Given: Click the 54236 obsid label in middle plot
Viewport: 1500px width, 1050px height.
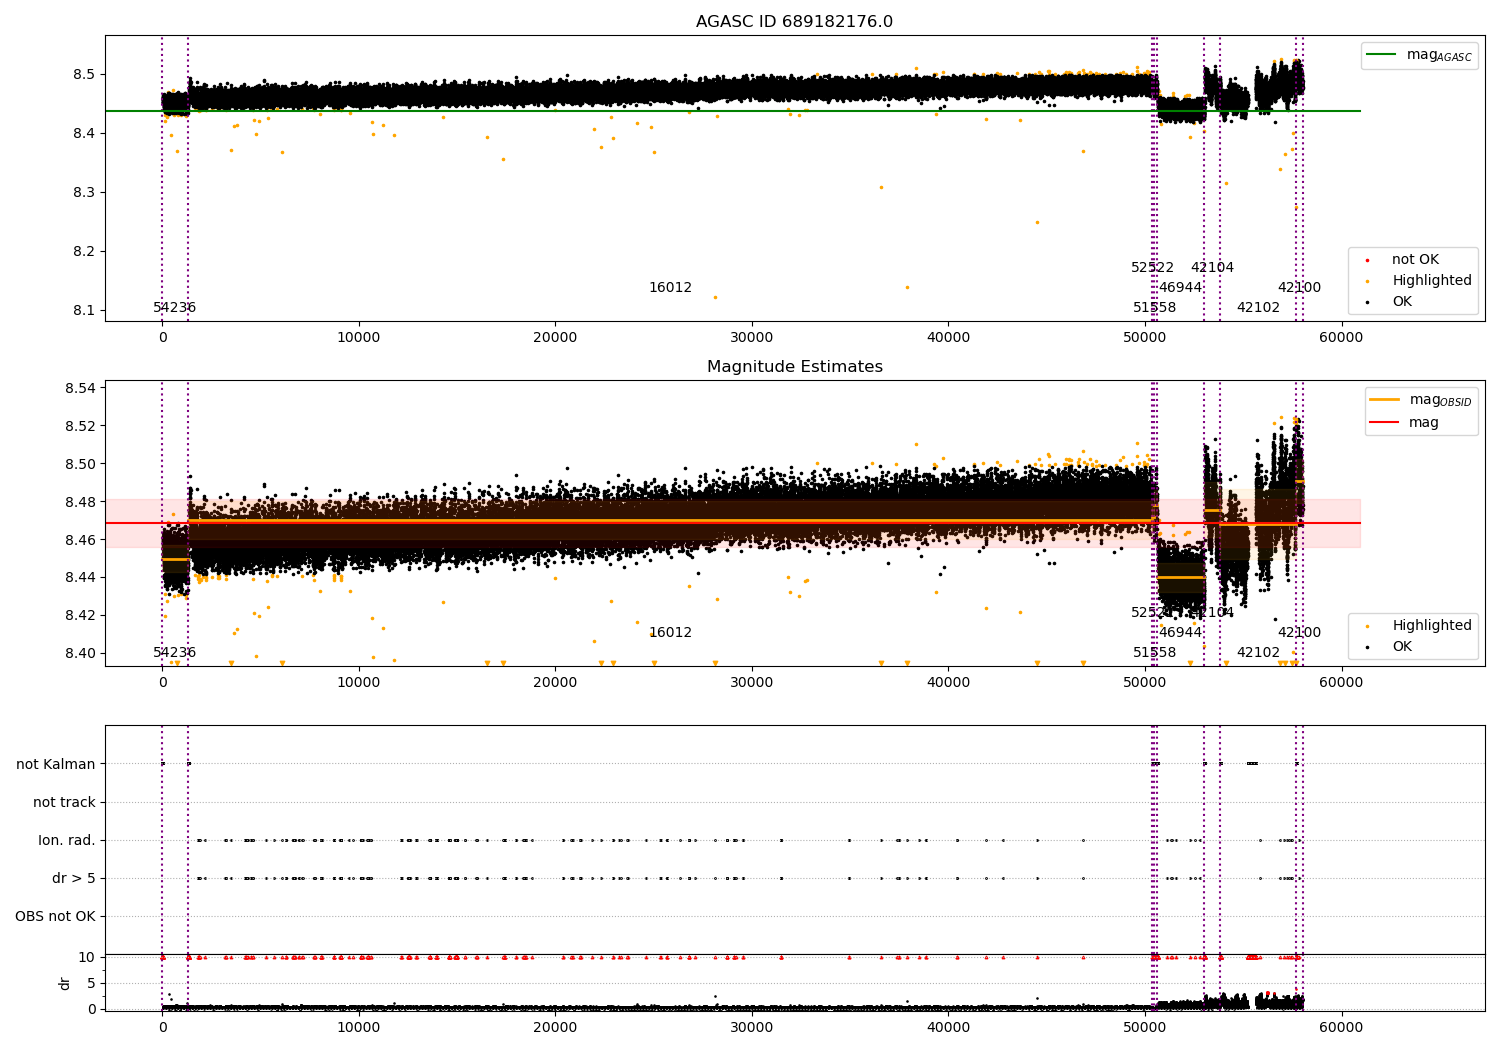Looking at the screenshot, I should pyautogui.click(x=174, y=653).
